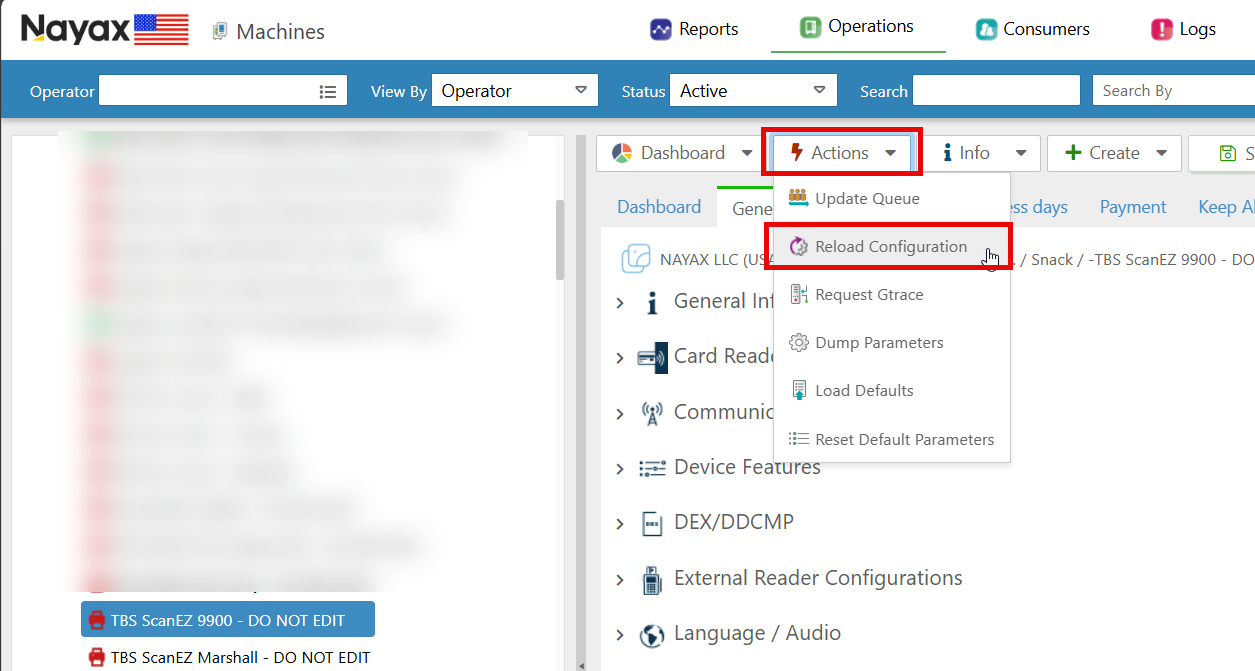
Task: Expand the Language / Audio chevron
Action: coord(620,635)
